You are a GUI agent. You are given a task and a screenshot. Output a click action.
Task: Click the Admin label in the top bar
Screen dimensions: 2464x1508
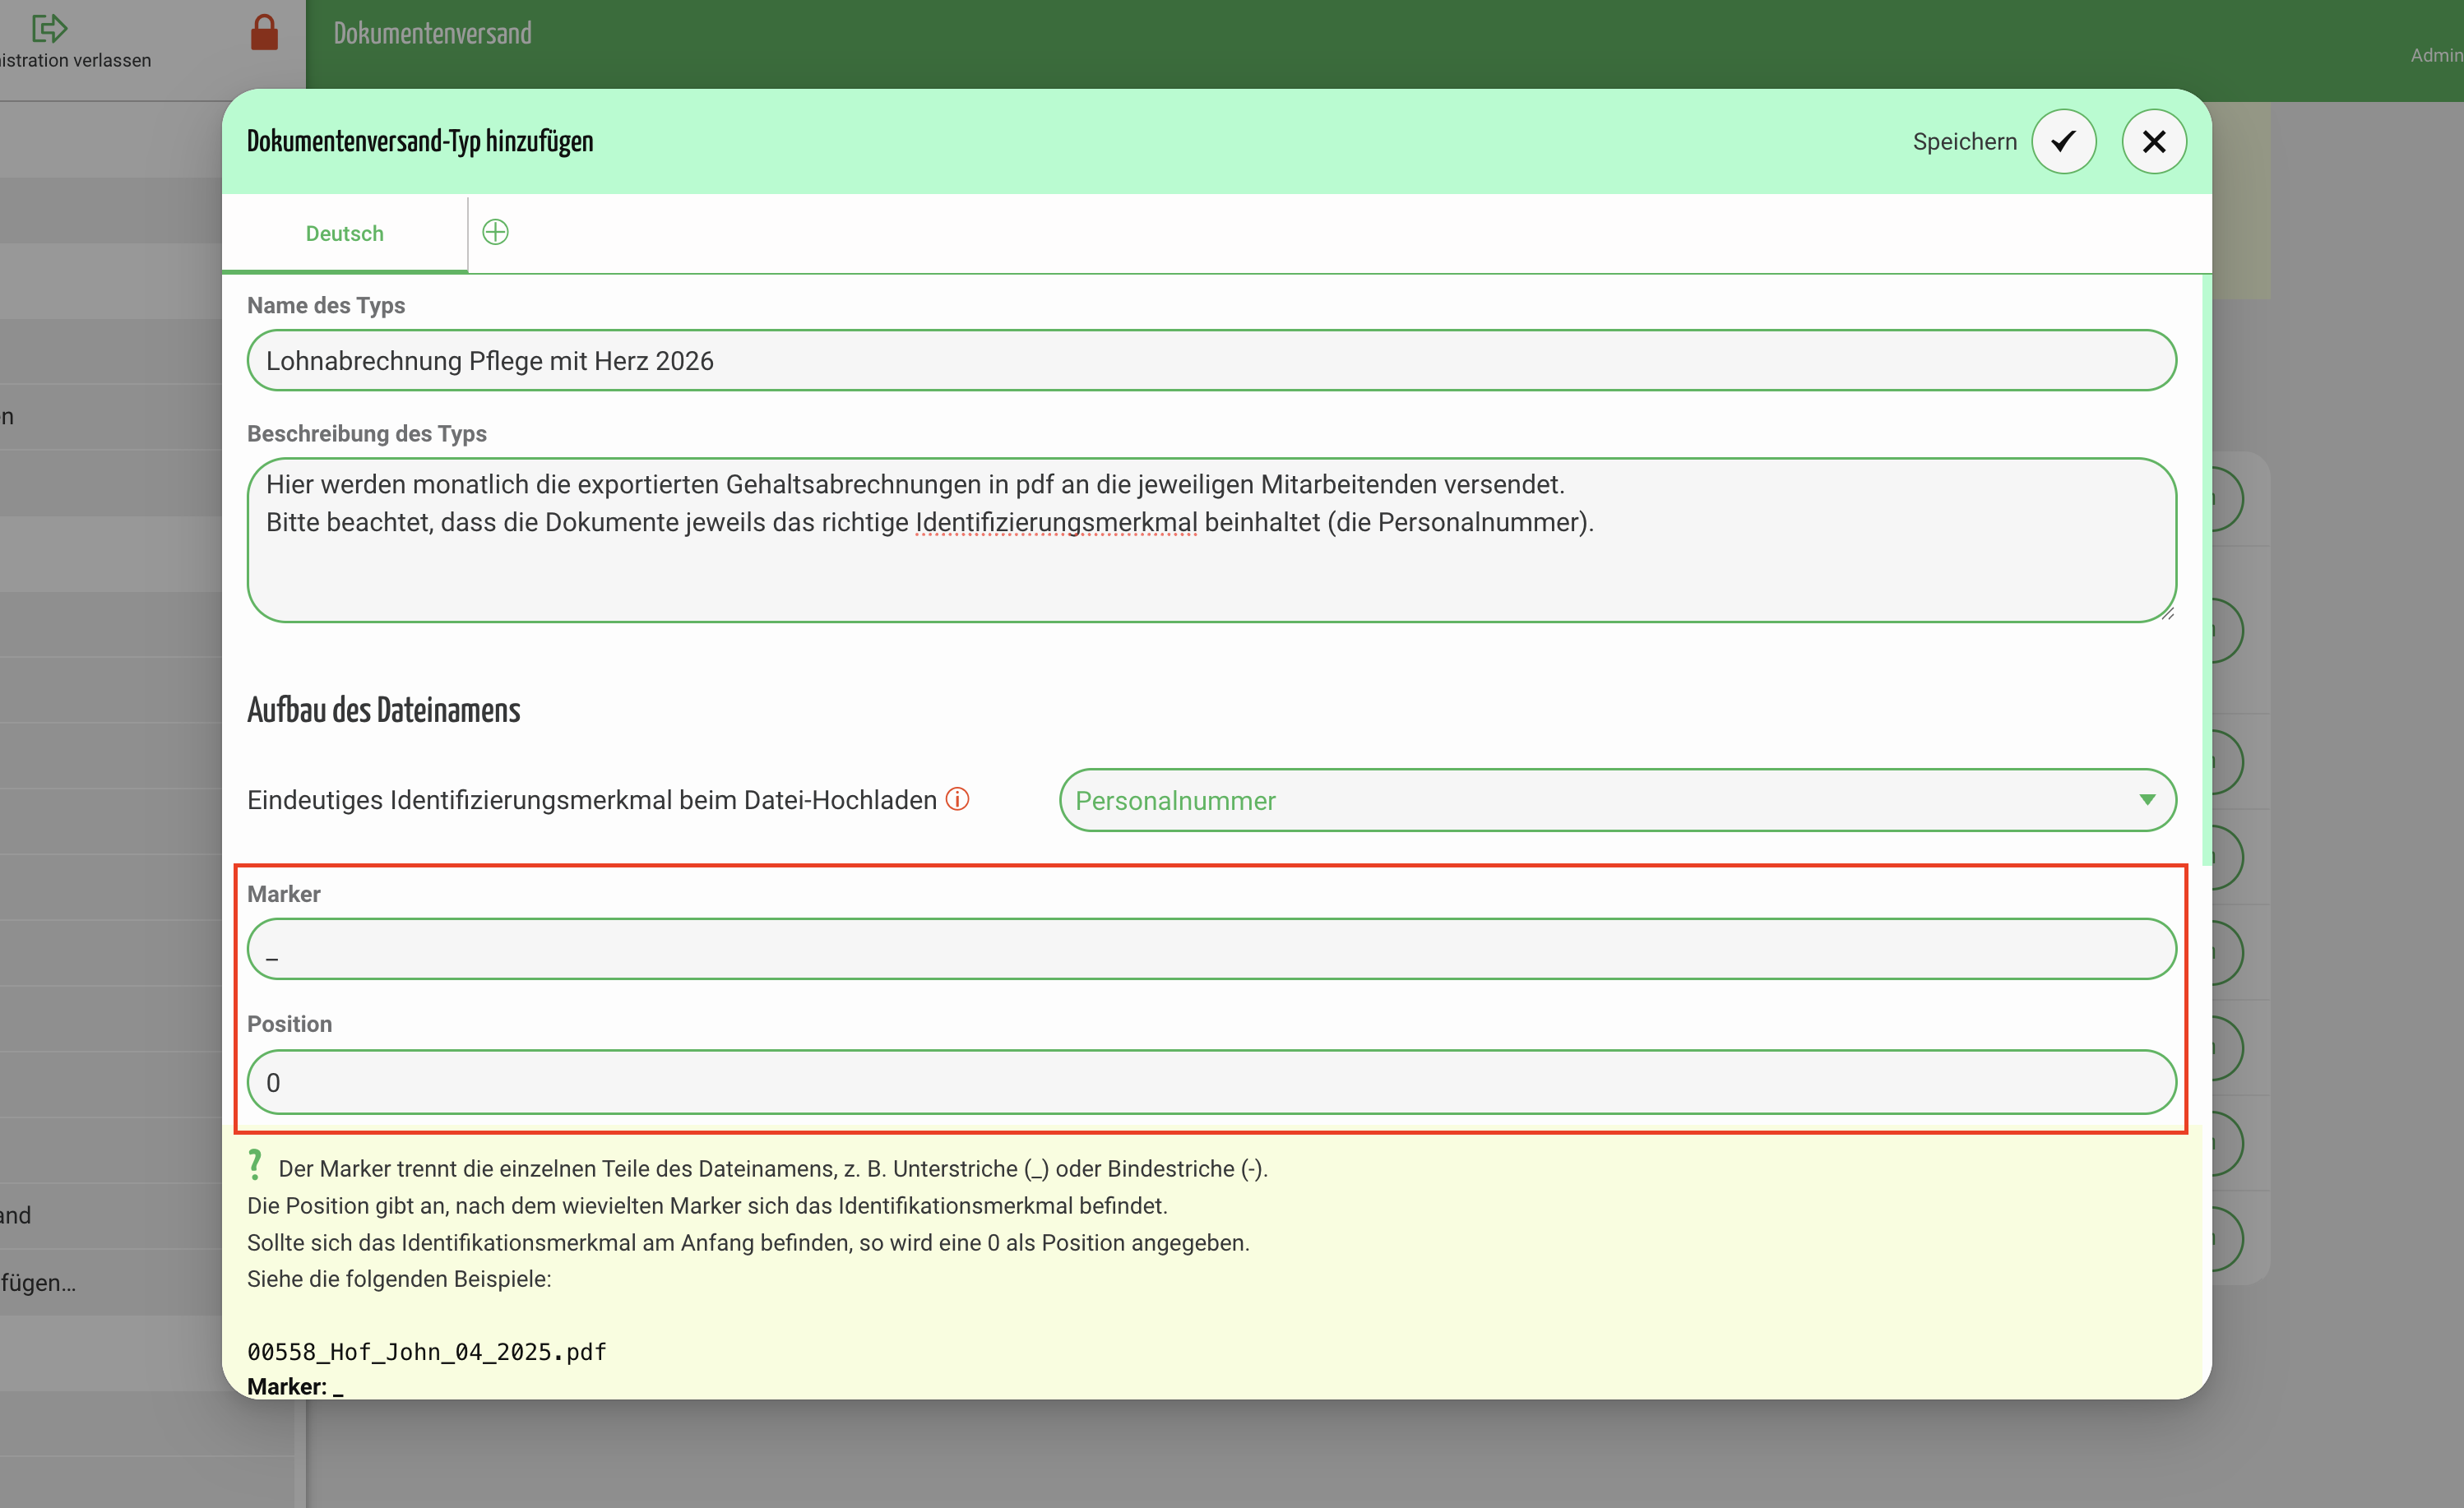[x=2436, y=55]
